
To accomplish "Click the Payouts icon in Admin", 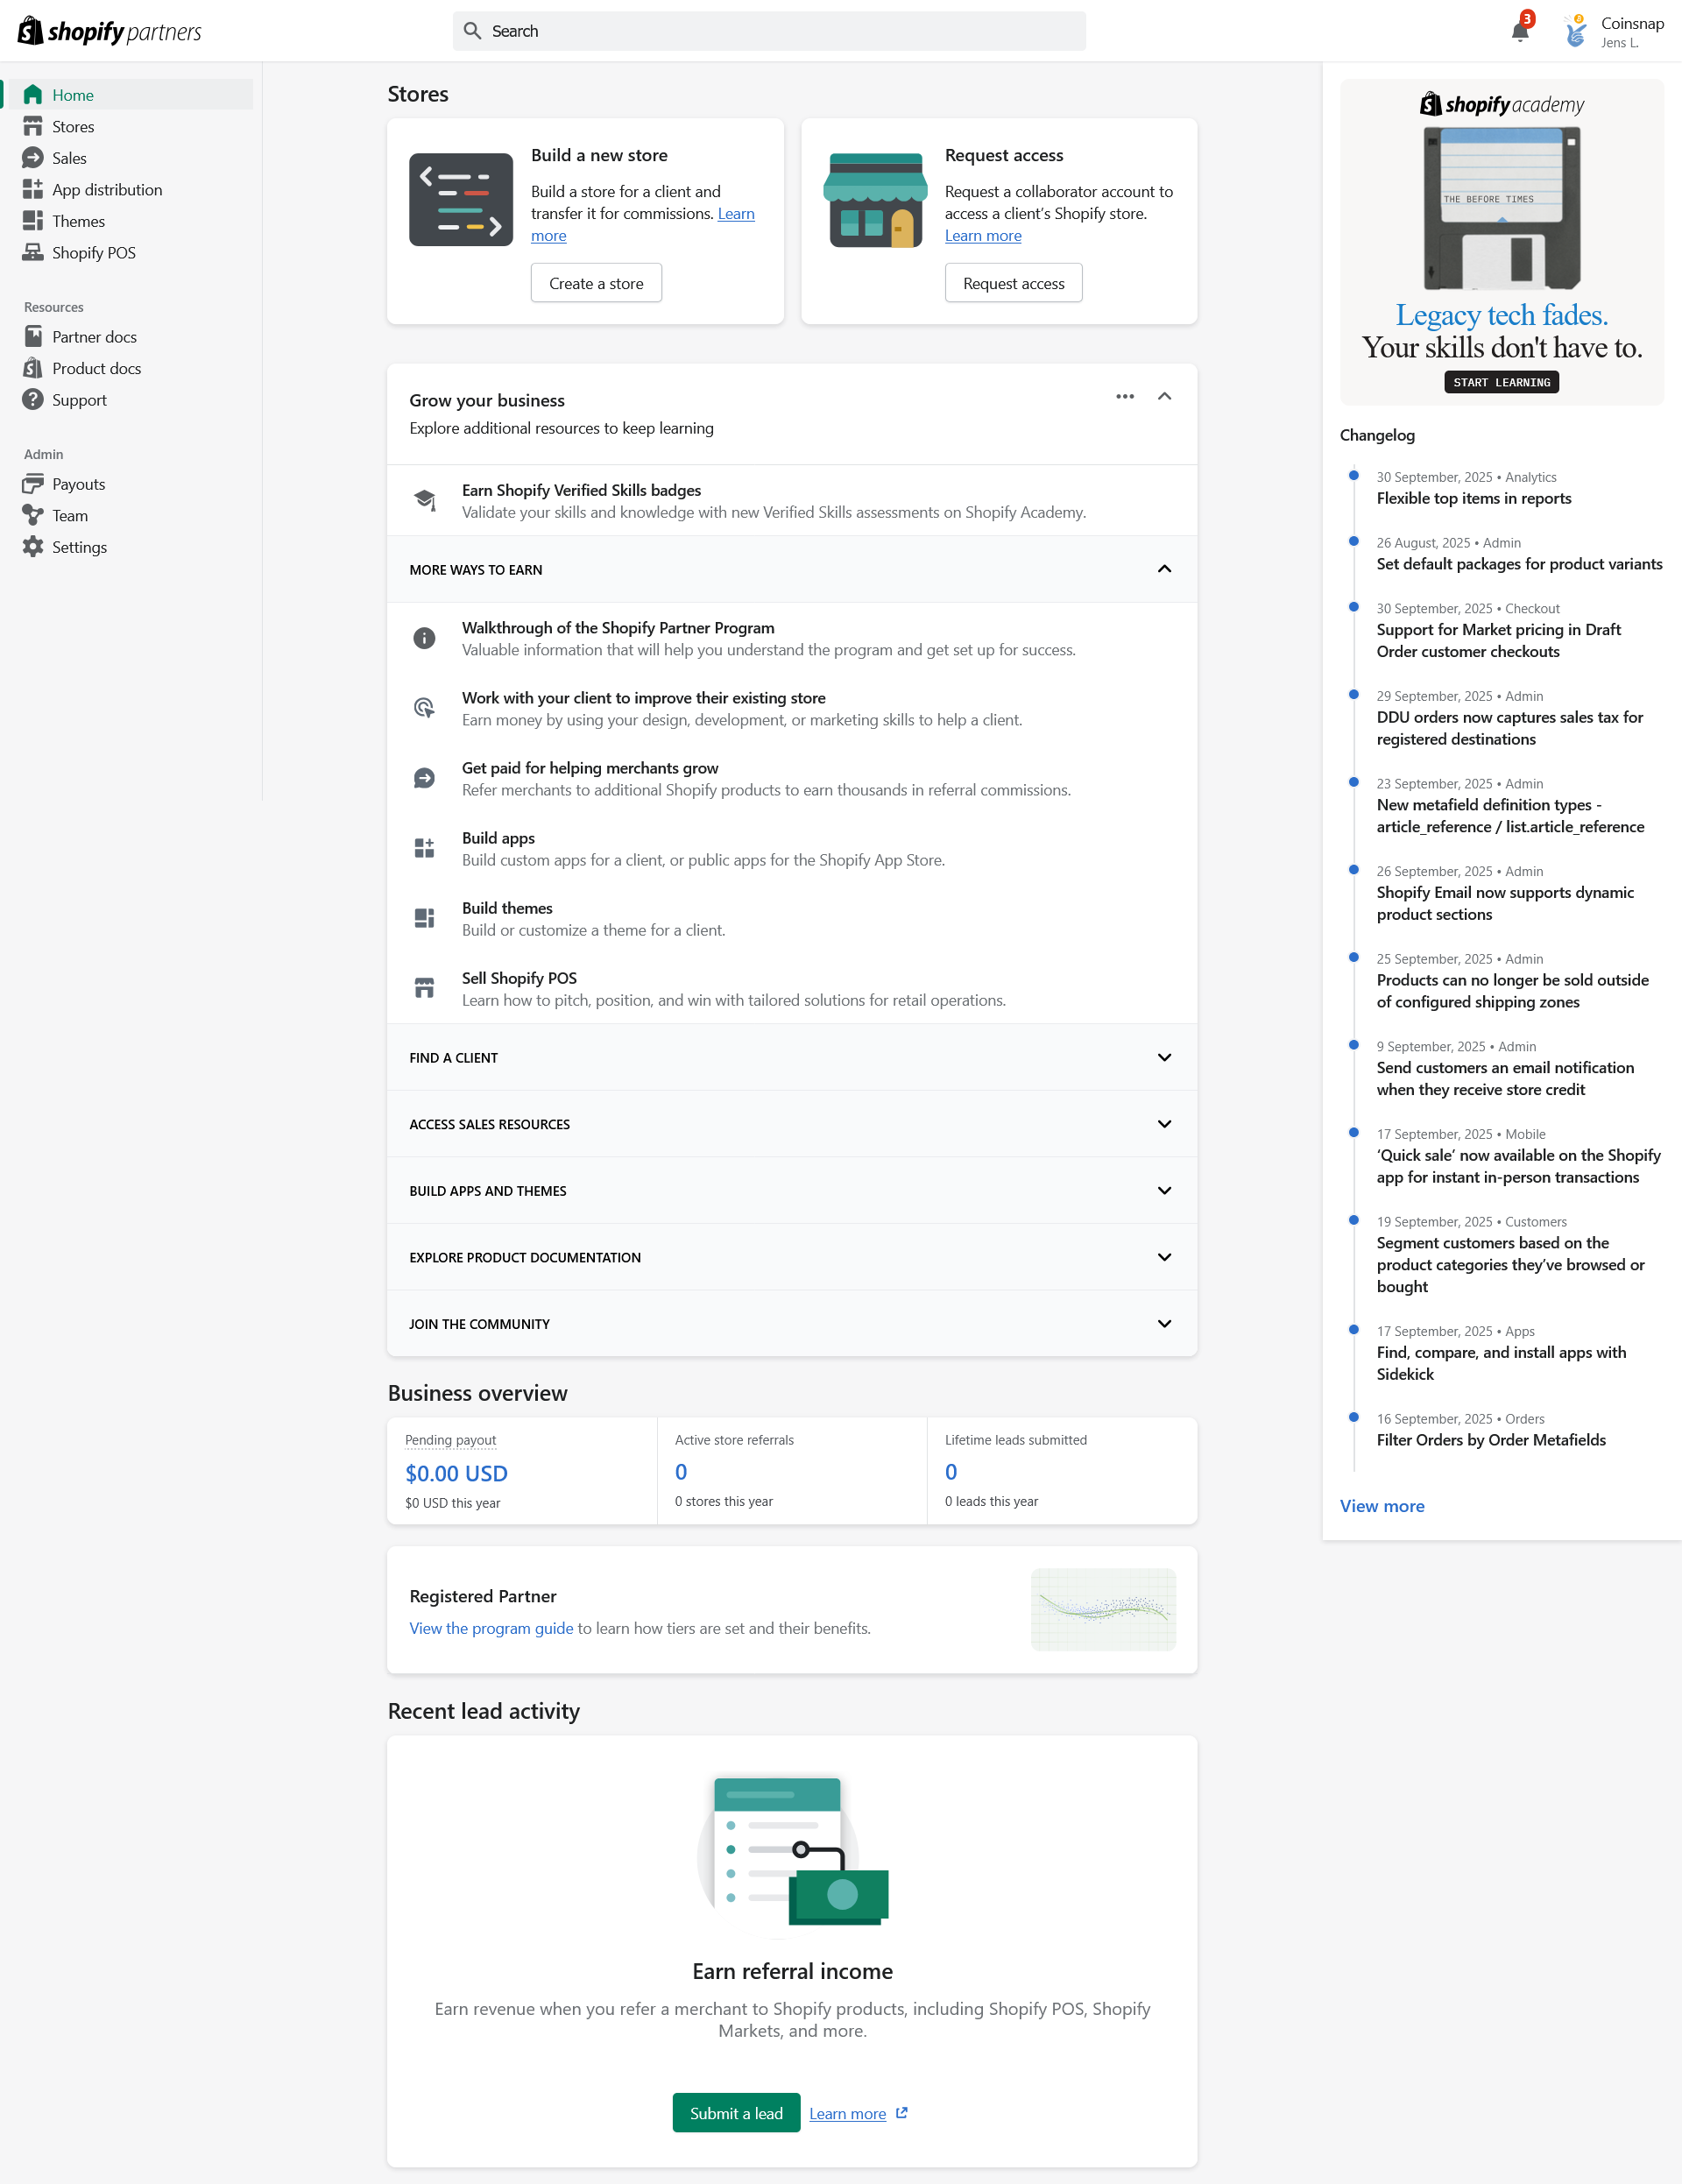I will tap(33, 484).
